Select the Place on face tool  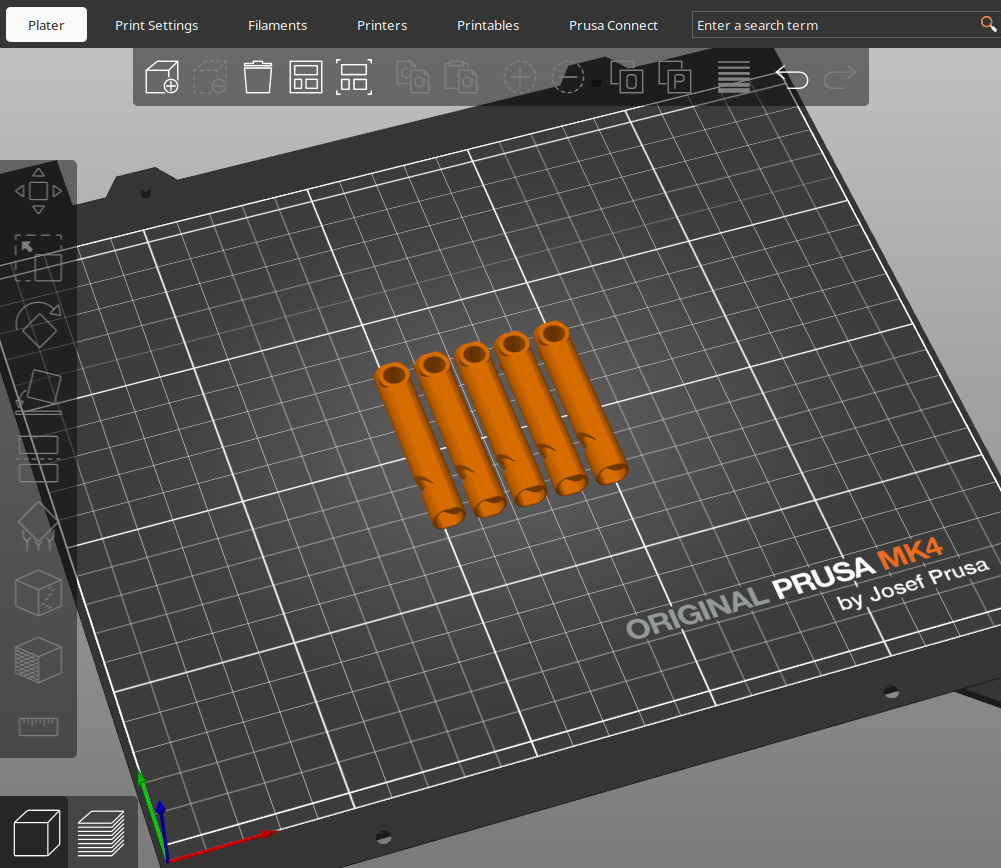point(38,391)
